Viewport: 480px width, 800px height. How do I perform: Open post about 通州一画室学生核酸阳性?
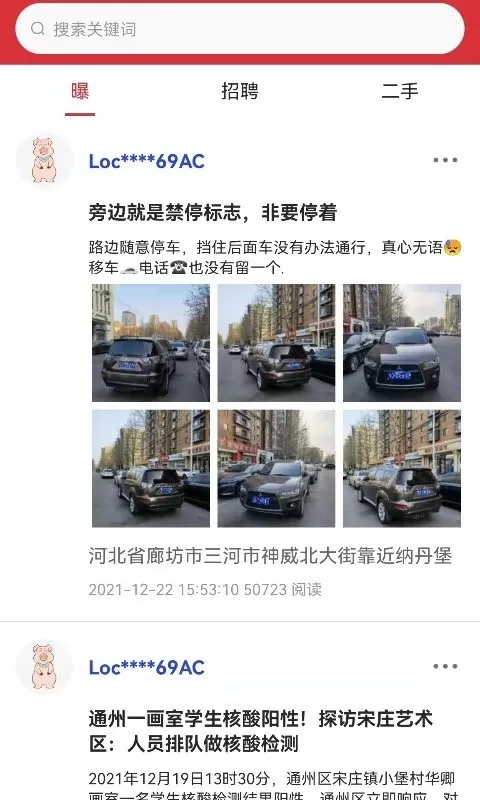pyautogui.click(x=260, y=732)
